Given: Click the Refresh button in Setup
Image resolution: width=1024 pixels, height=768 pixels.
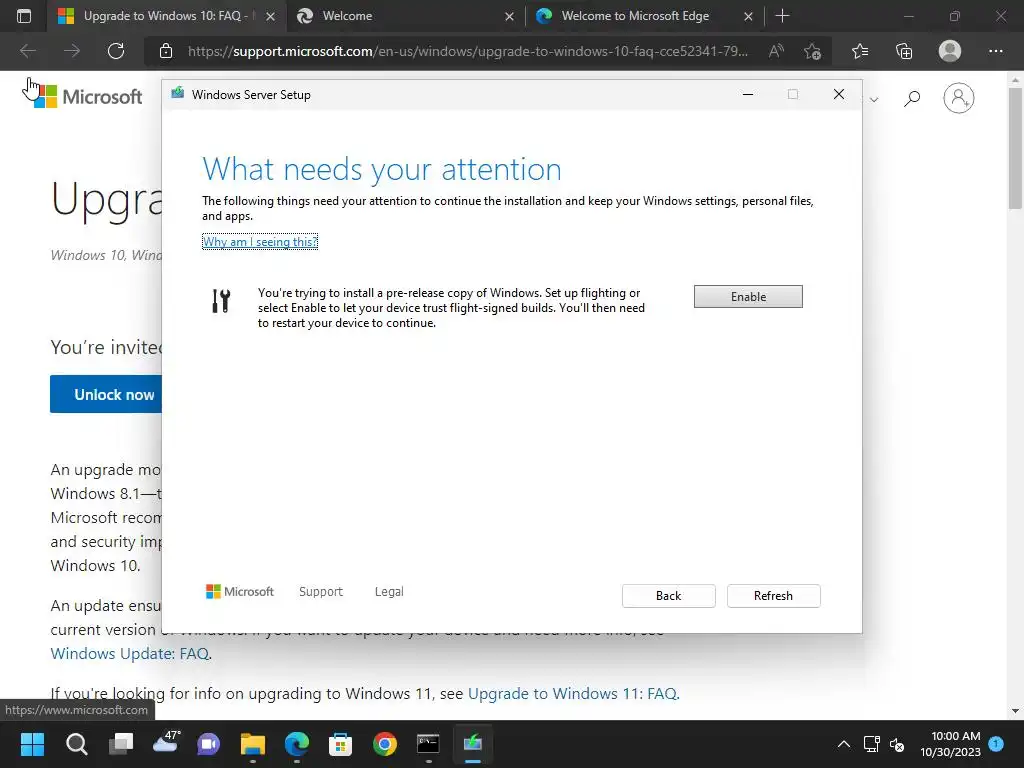Looking at the screenshot, I should tap(773, 596).
